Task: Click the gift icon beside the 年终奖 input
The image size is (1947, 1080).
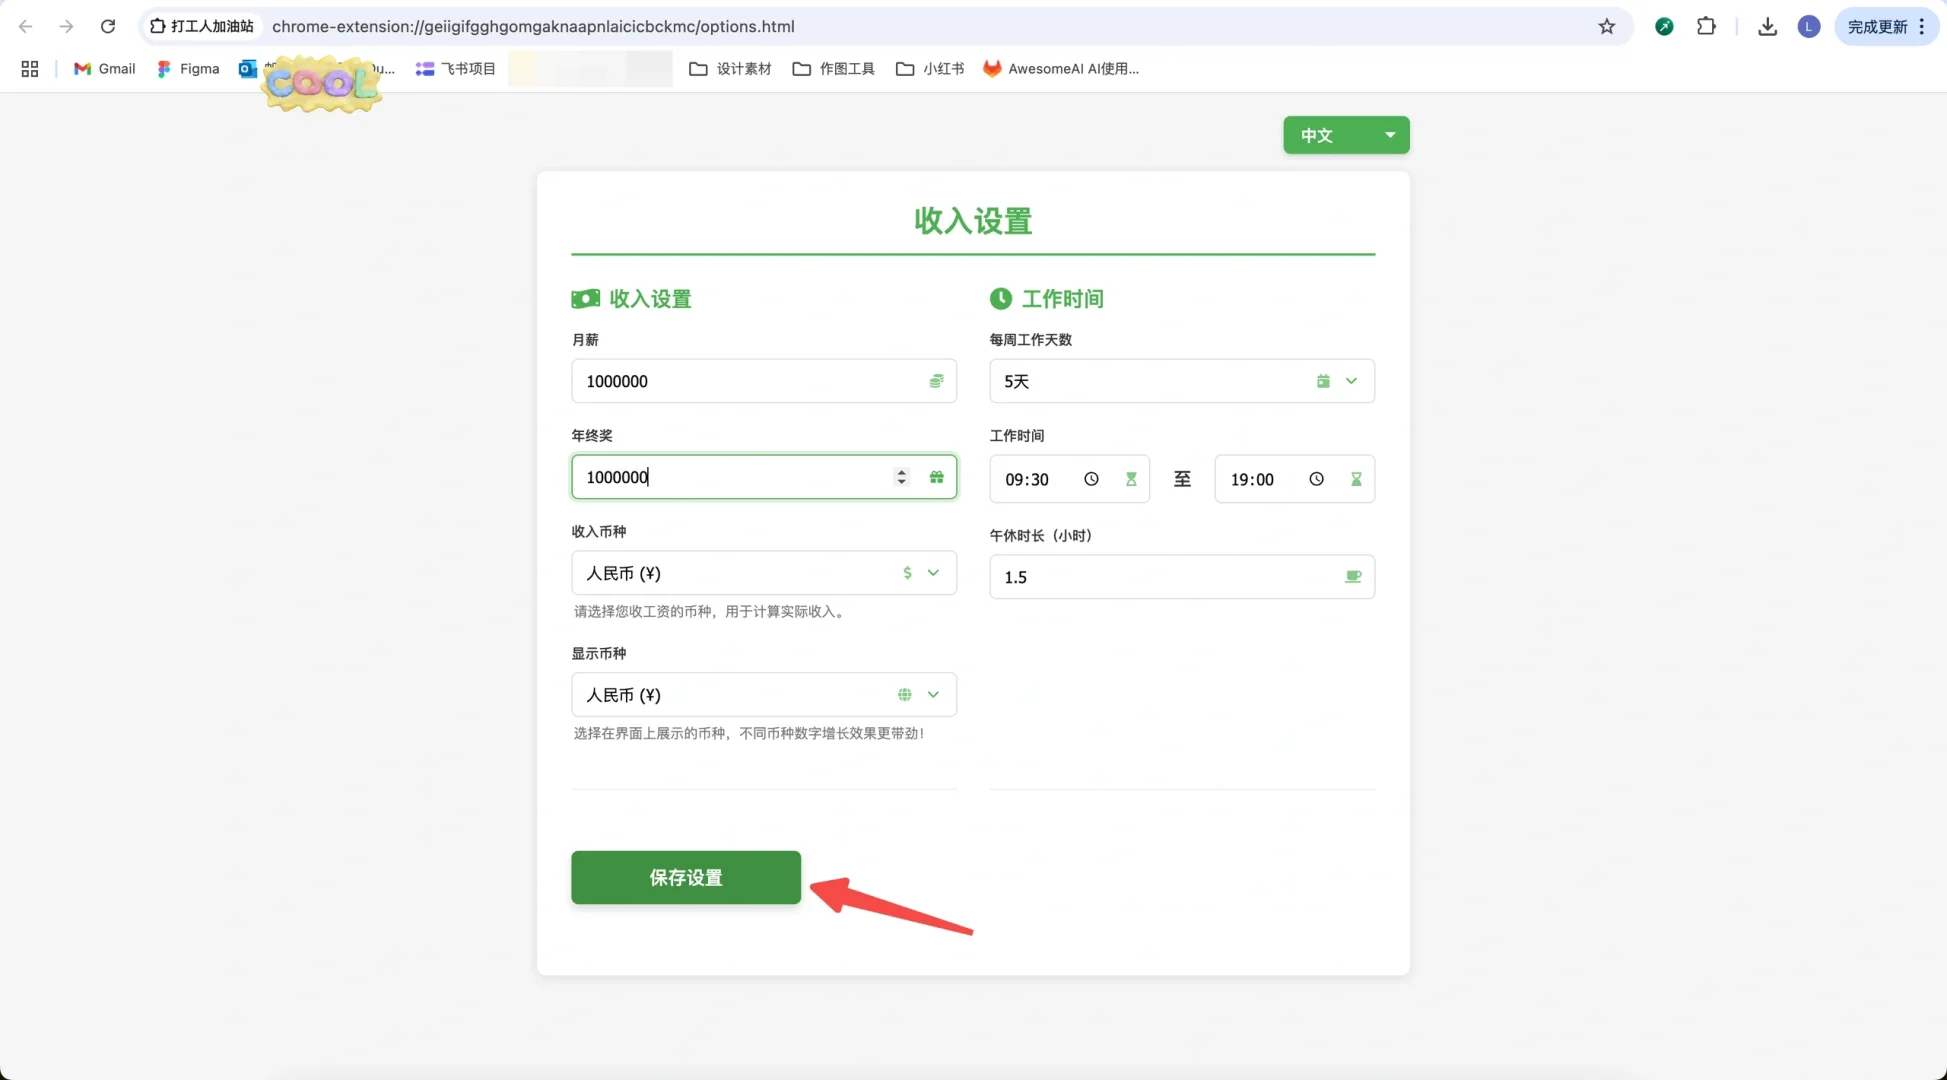Action: click(937, 477)
